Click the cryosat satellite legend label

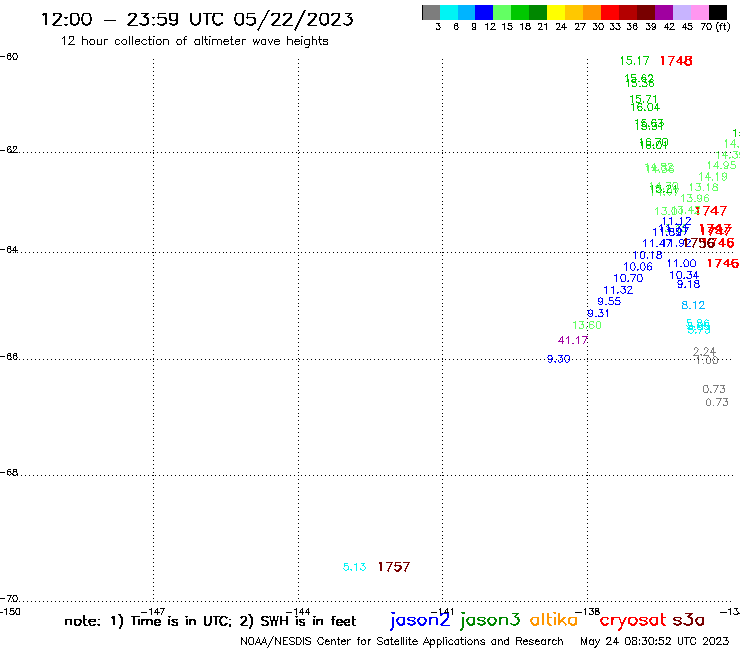click(633, 621)
